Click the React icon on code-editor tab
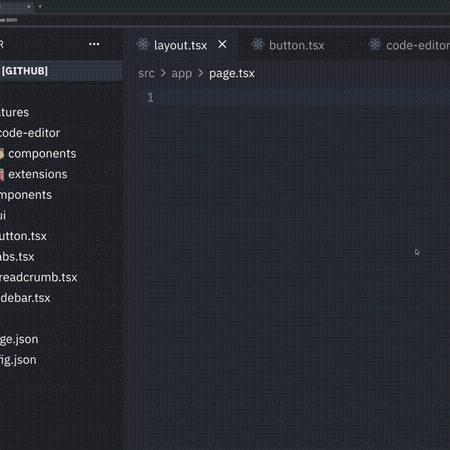Screen dimensions: 450x450 pos(375,44)
